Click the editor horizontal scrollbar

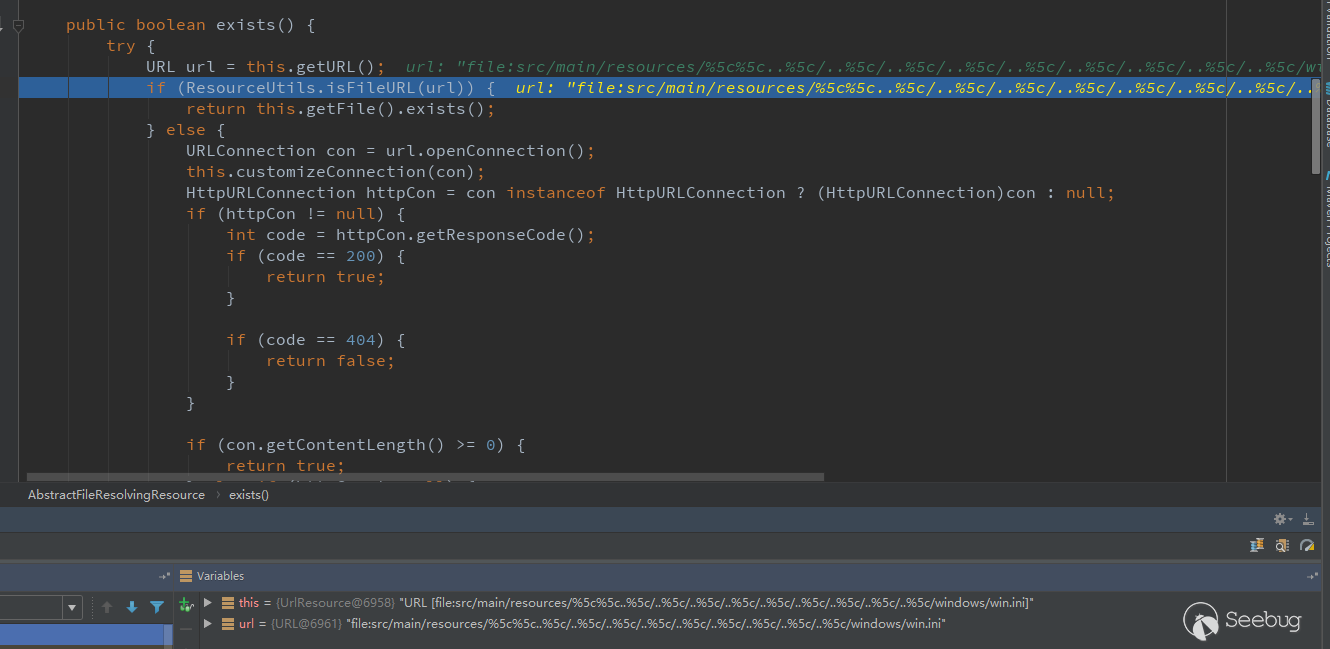pyautogui.click(x=426, y=477)
